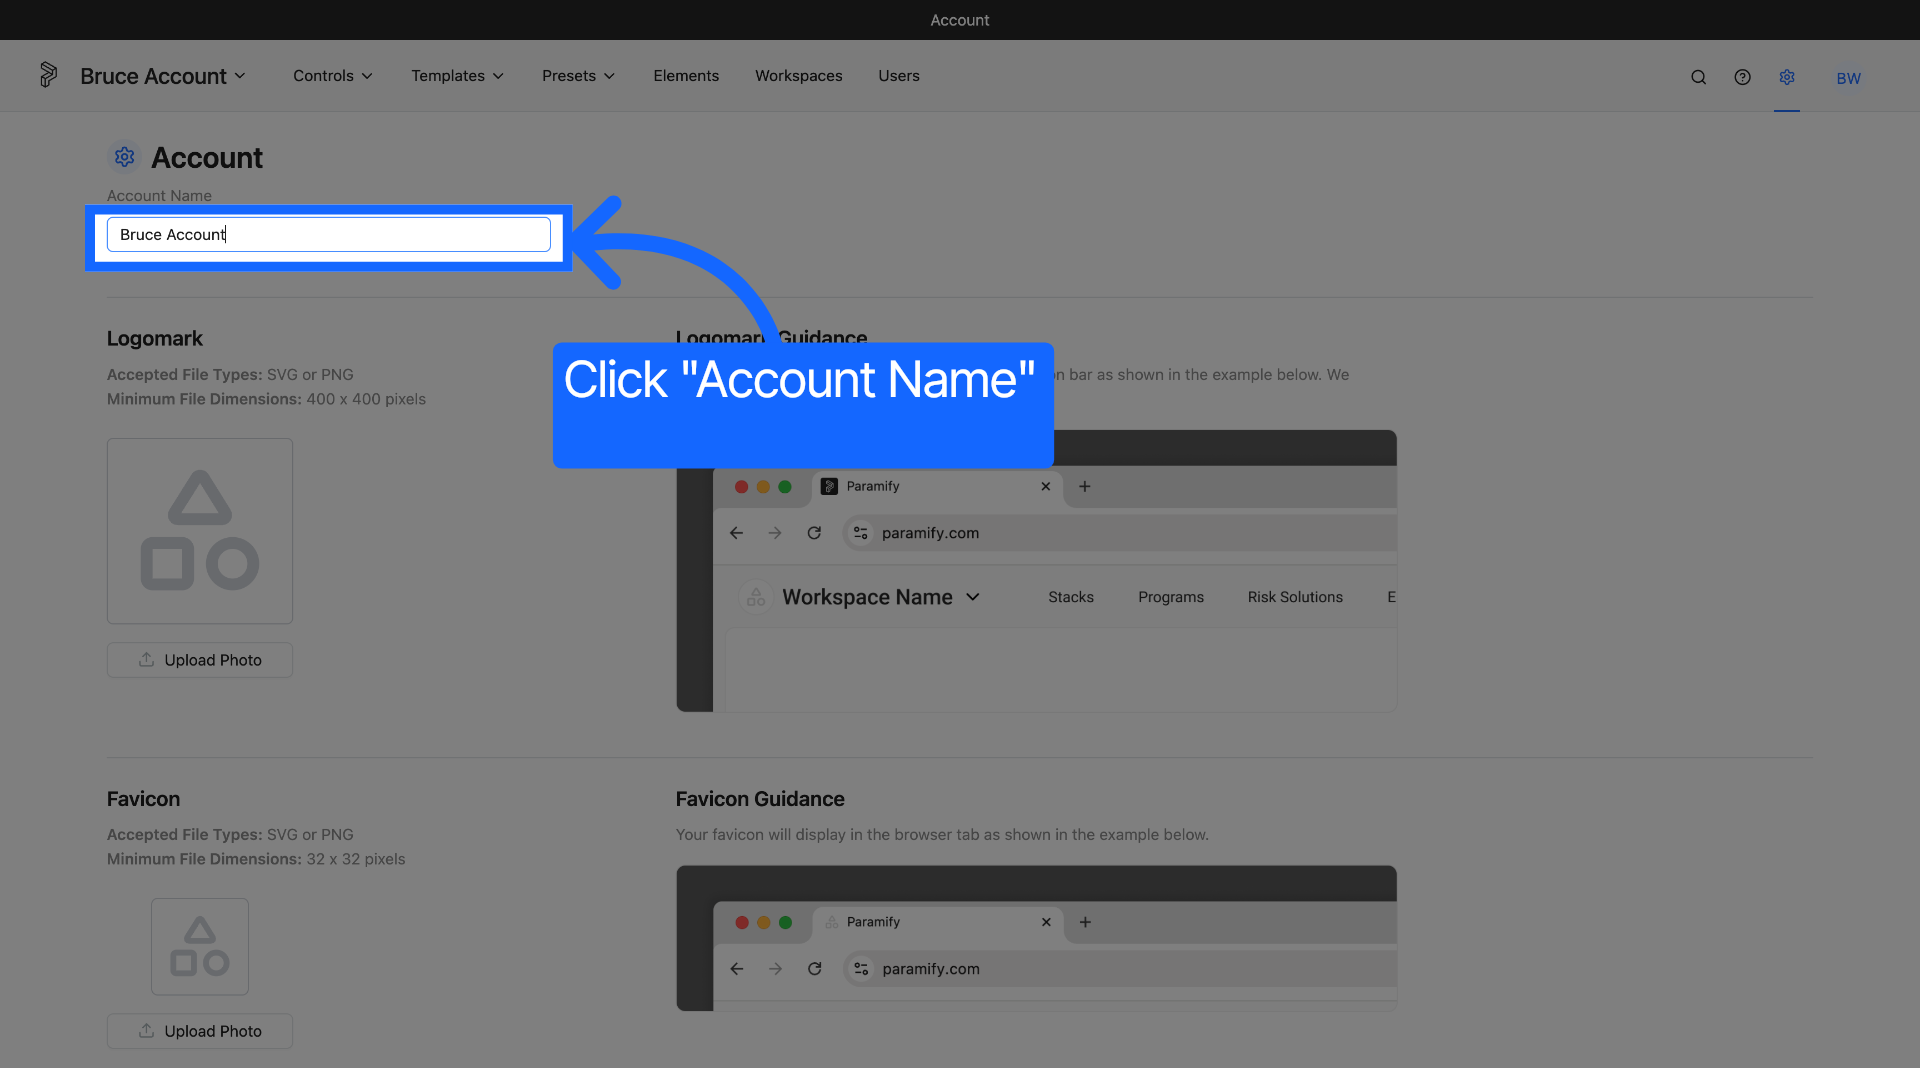1920x1068 pixels.
Task: Click Stacks in the logomark example
Action: pyautogui.click(x=1071, y=597)
